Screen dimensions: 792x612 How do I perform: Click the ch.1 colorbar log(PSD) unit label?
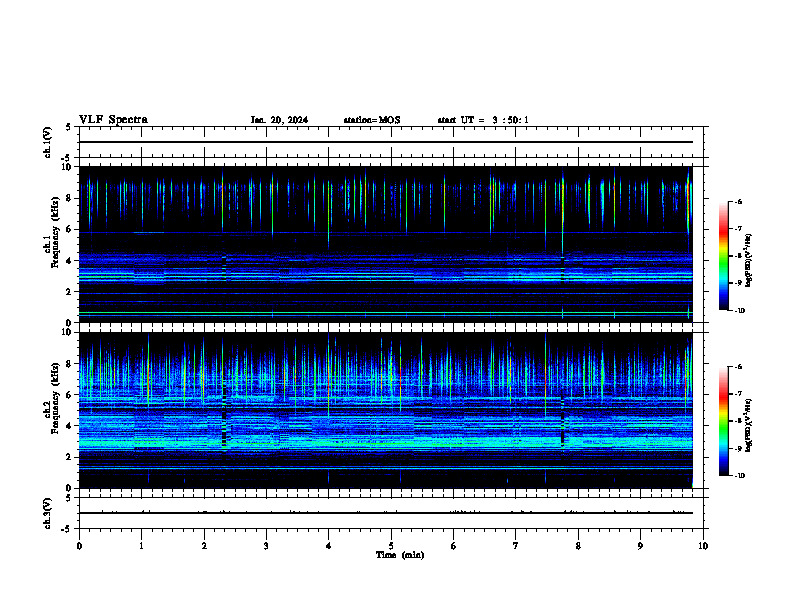point(749,261)
